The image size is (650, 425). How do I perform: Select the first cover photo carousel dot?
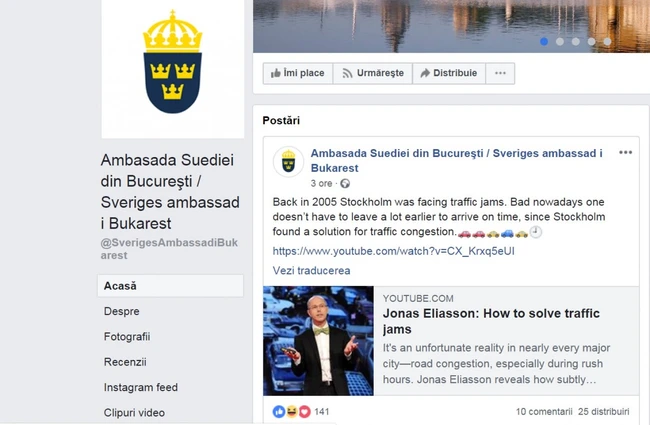(x=544, y=41)
